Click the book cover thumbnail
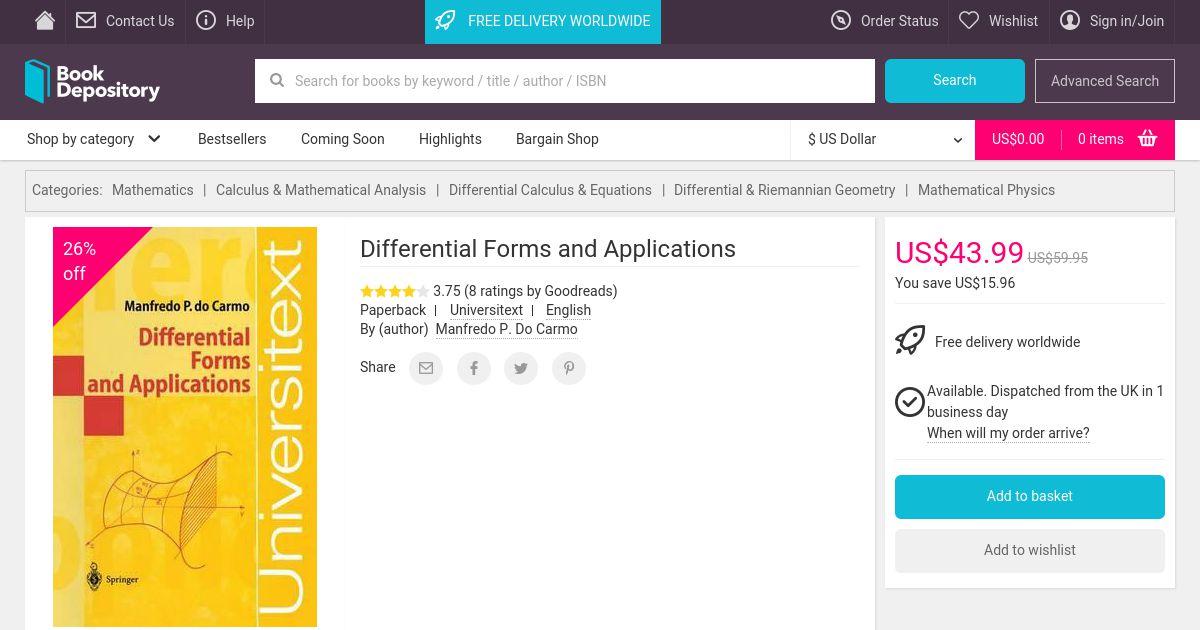The height and width of the screenshot is (630, 1200). tap(185, 427)
